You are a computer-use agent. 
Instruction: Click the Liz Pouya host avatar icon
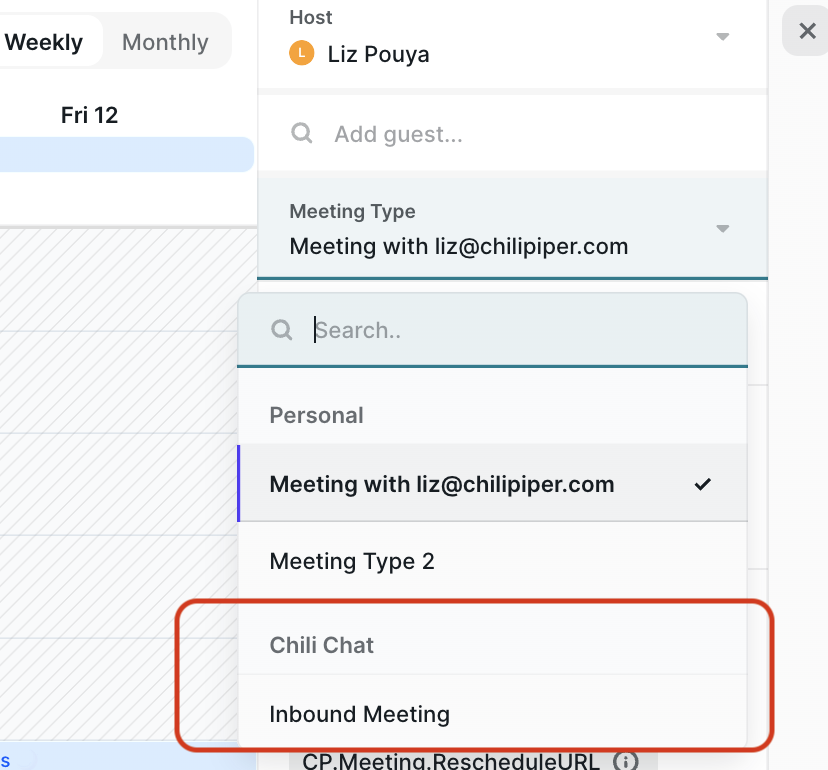point(302,53)
